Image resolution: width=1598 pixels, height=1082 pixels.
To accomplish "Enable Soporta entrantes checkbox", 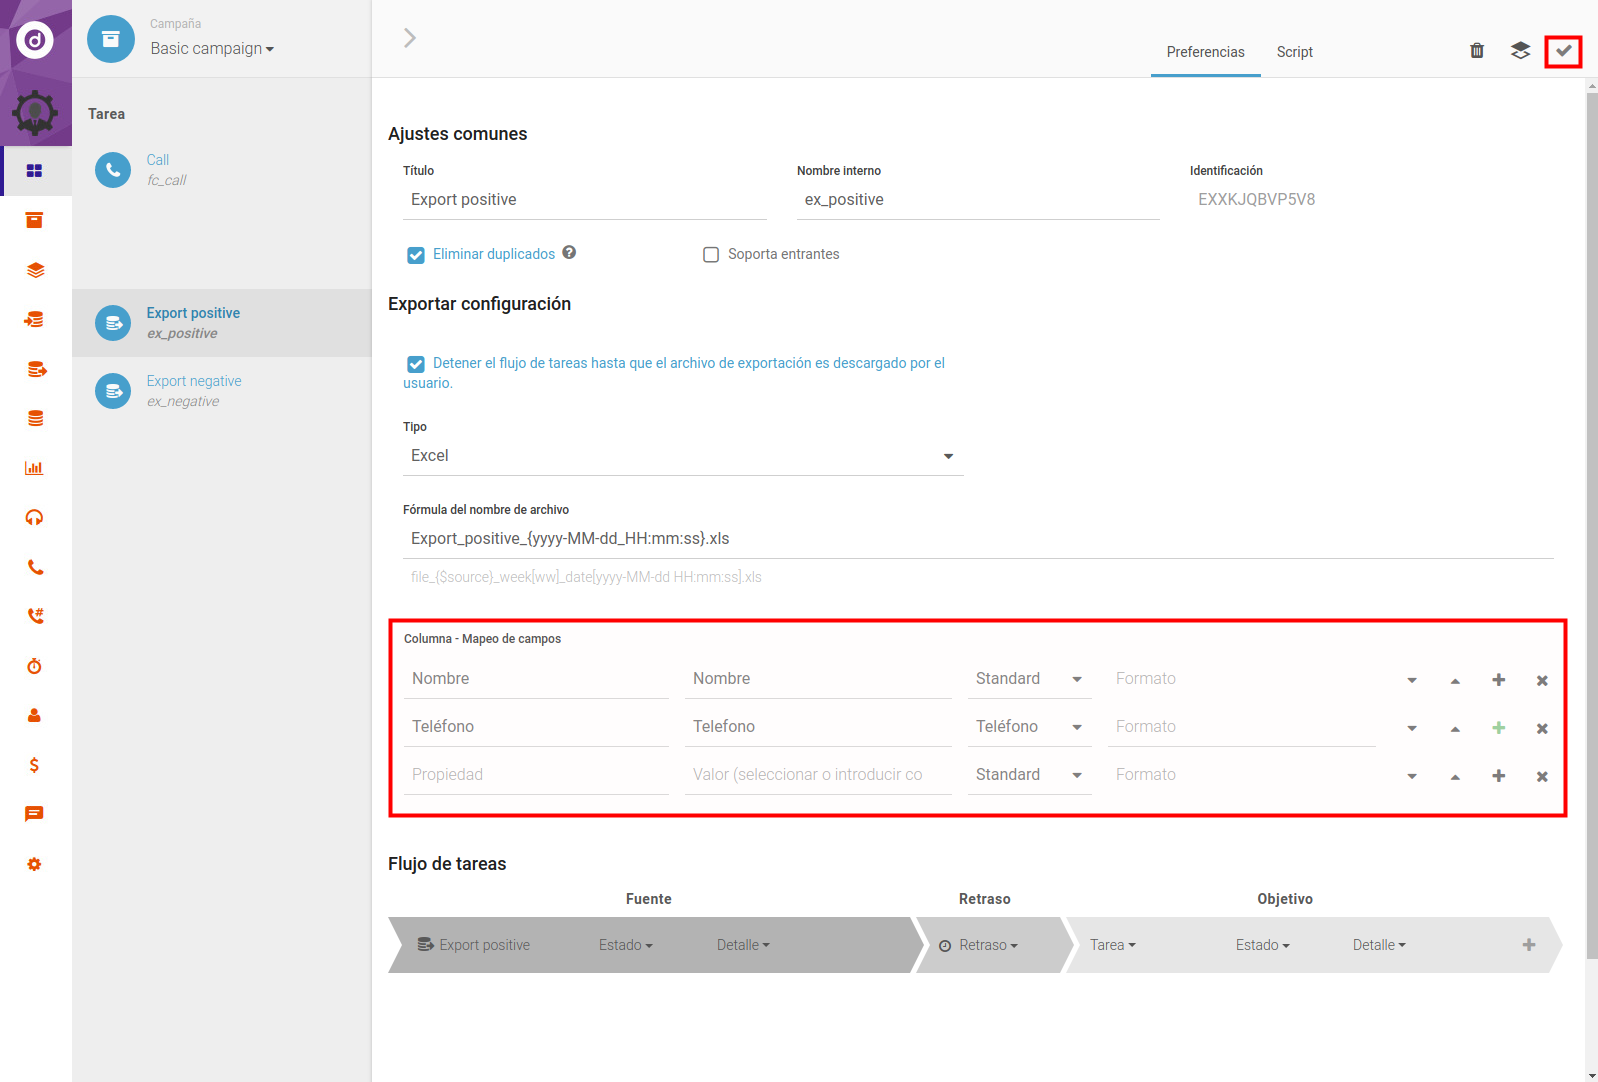I will pos(711,255).
